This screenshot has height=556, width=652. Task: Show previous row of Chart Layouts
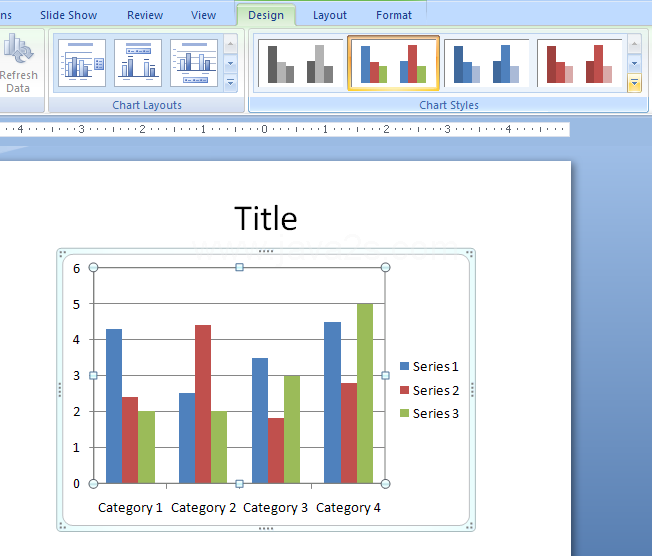tap(230, 44)
